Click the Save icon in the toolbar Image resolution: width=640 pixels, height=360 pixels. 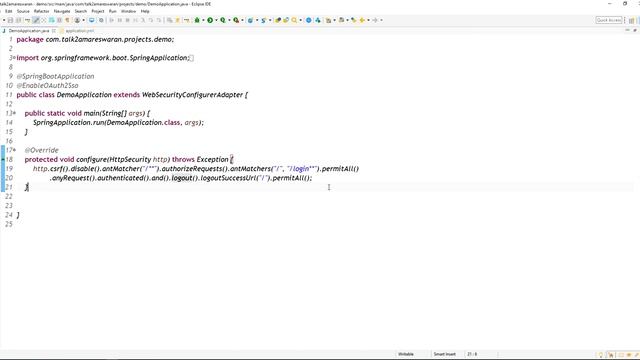point(10,20)
